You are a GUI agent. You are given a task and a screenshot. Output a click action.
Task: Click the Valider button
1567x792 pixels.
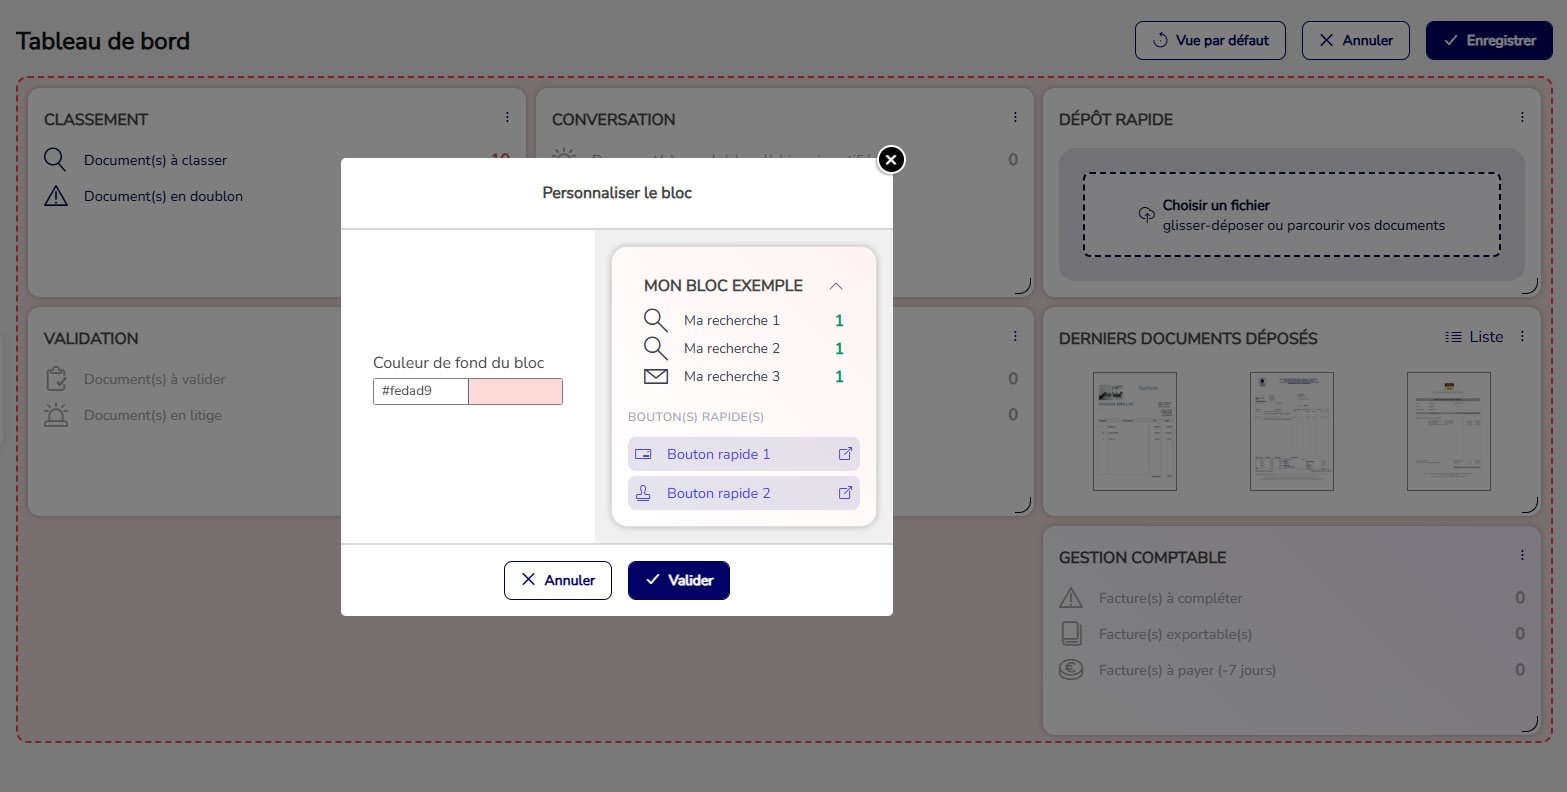click(x=678, y=580)
